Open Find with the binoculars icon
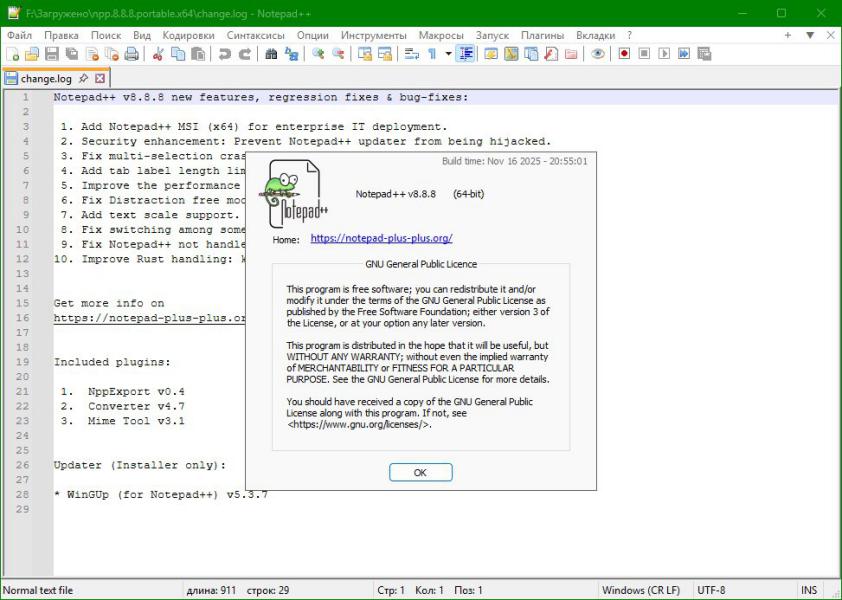 [271, 54]
